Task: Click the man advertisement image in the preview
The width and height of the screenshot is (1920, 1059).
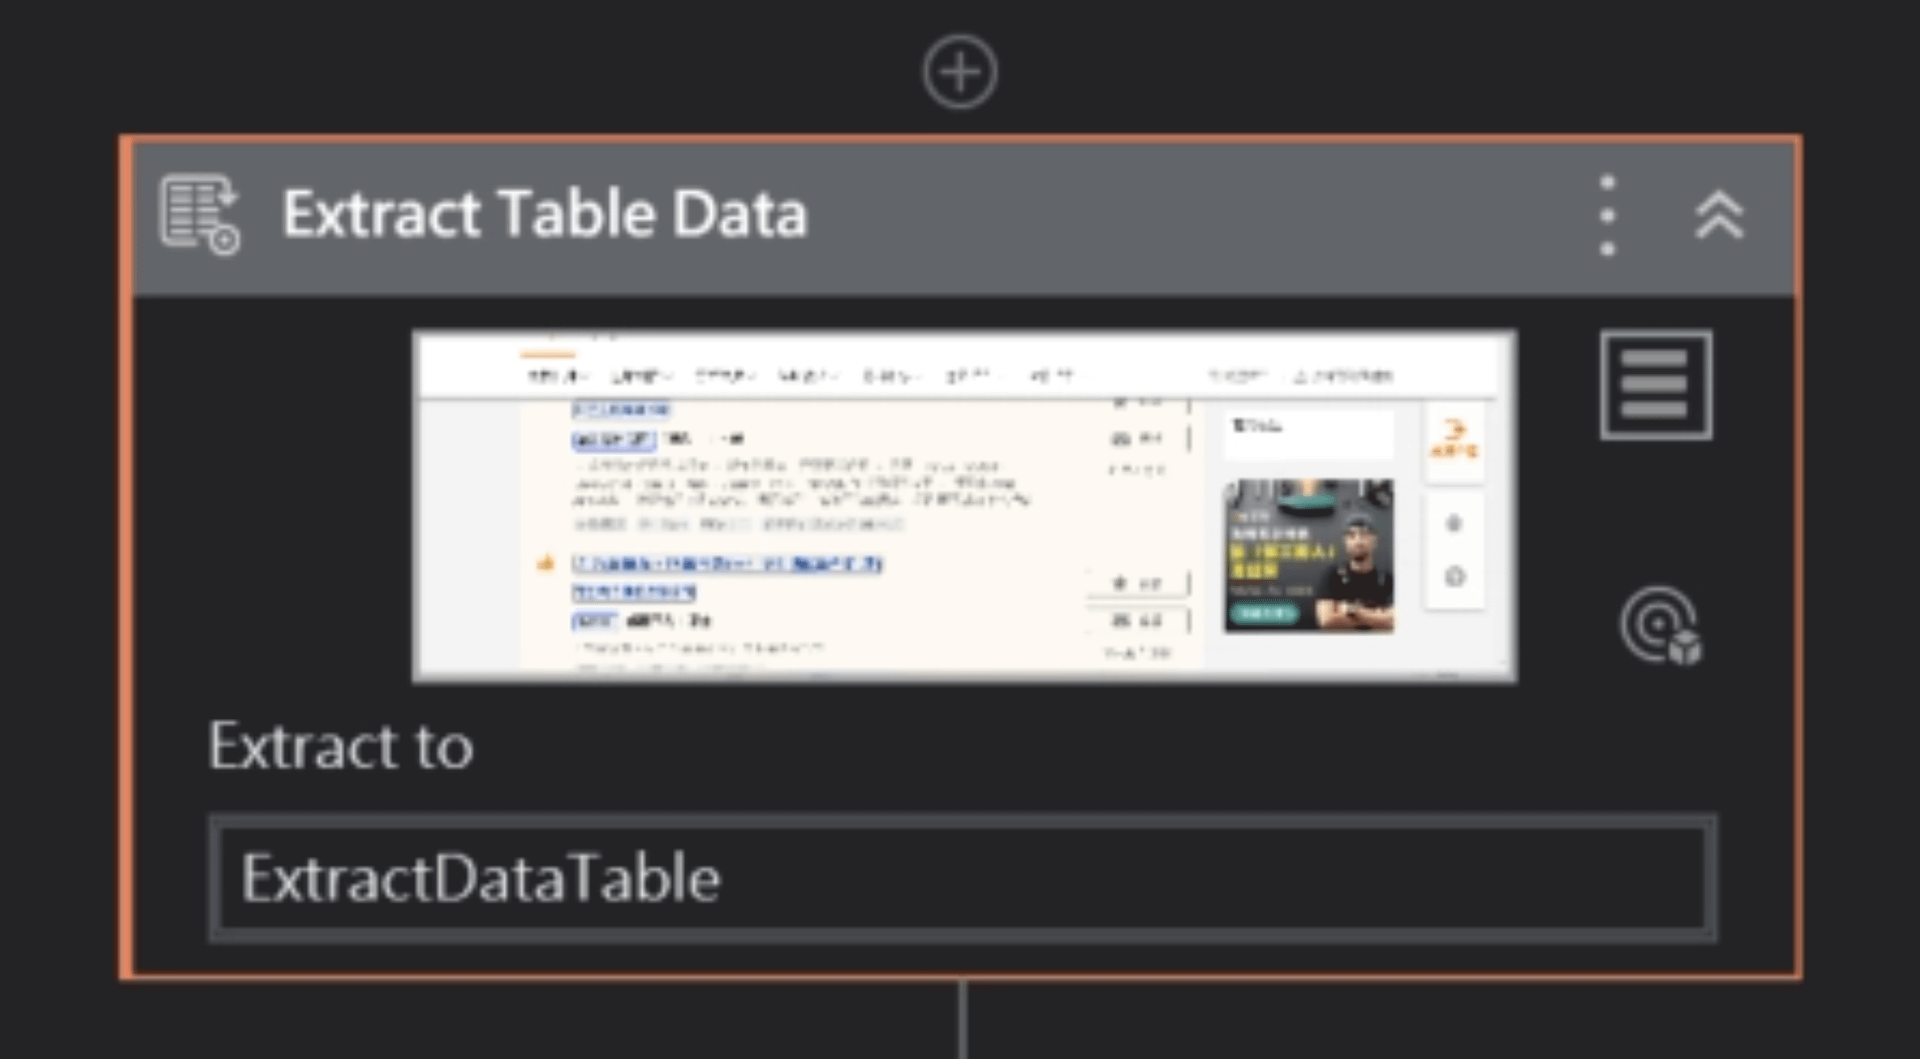Action: (x=1308, y=556)
